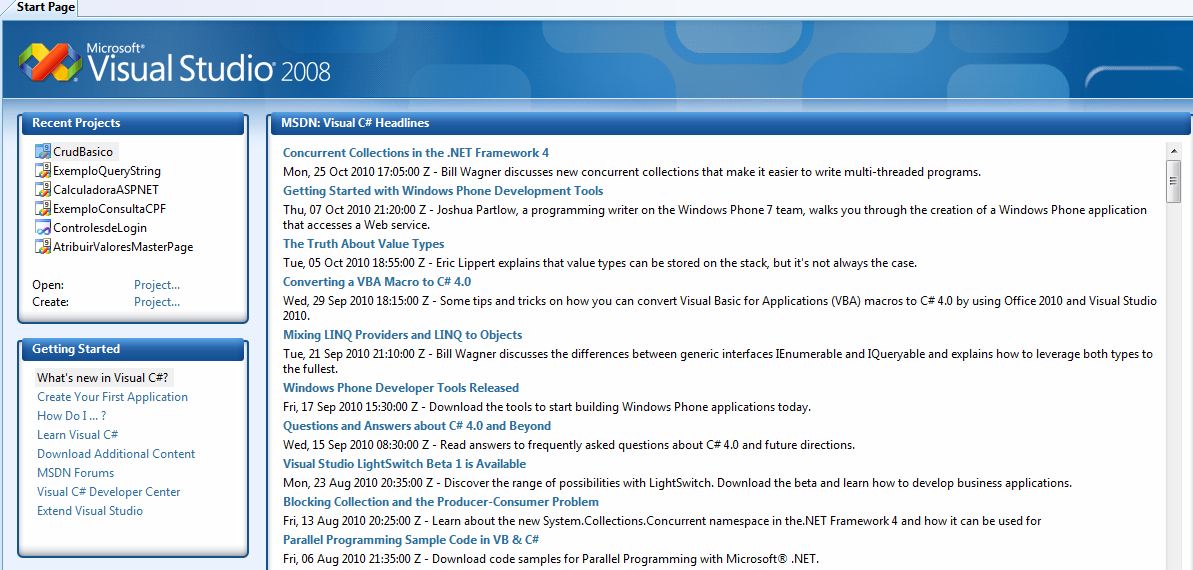Viewport: 1193px width, 570px height.
Task: Select the Start Page tab
Action: 45,7
